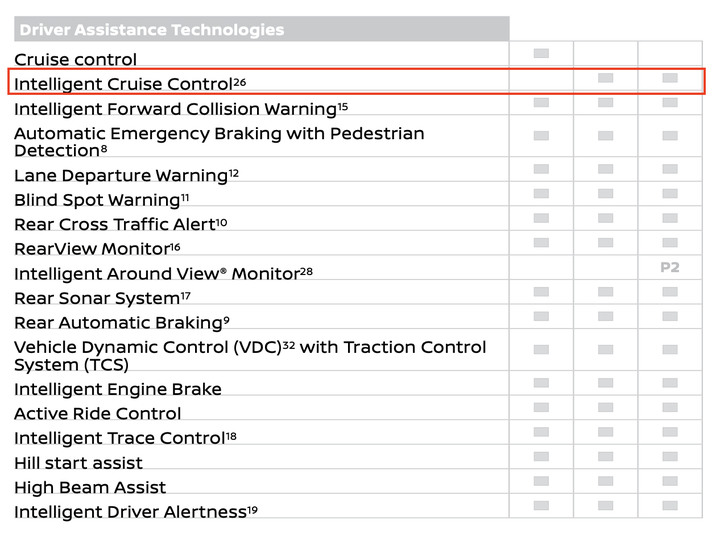The width and height of the screenshot is (720, 533).
Task: Click the Intelligent Driver Alertness label
Action: pyautogui.click(x=135, y=512)
